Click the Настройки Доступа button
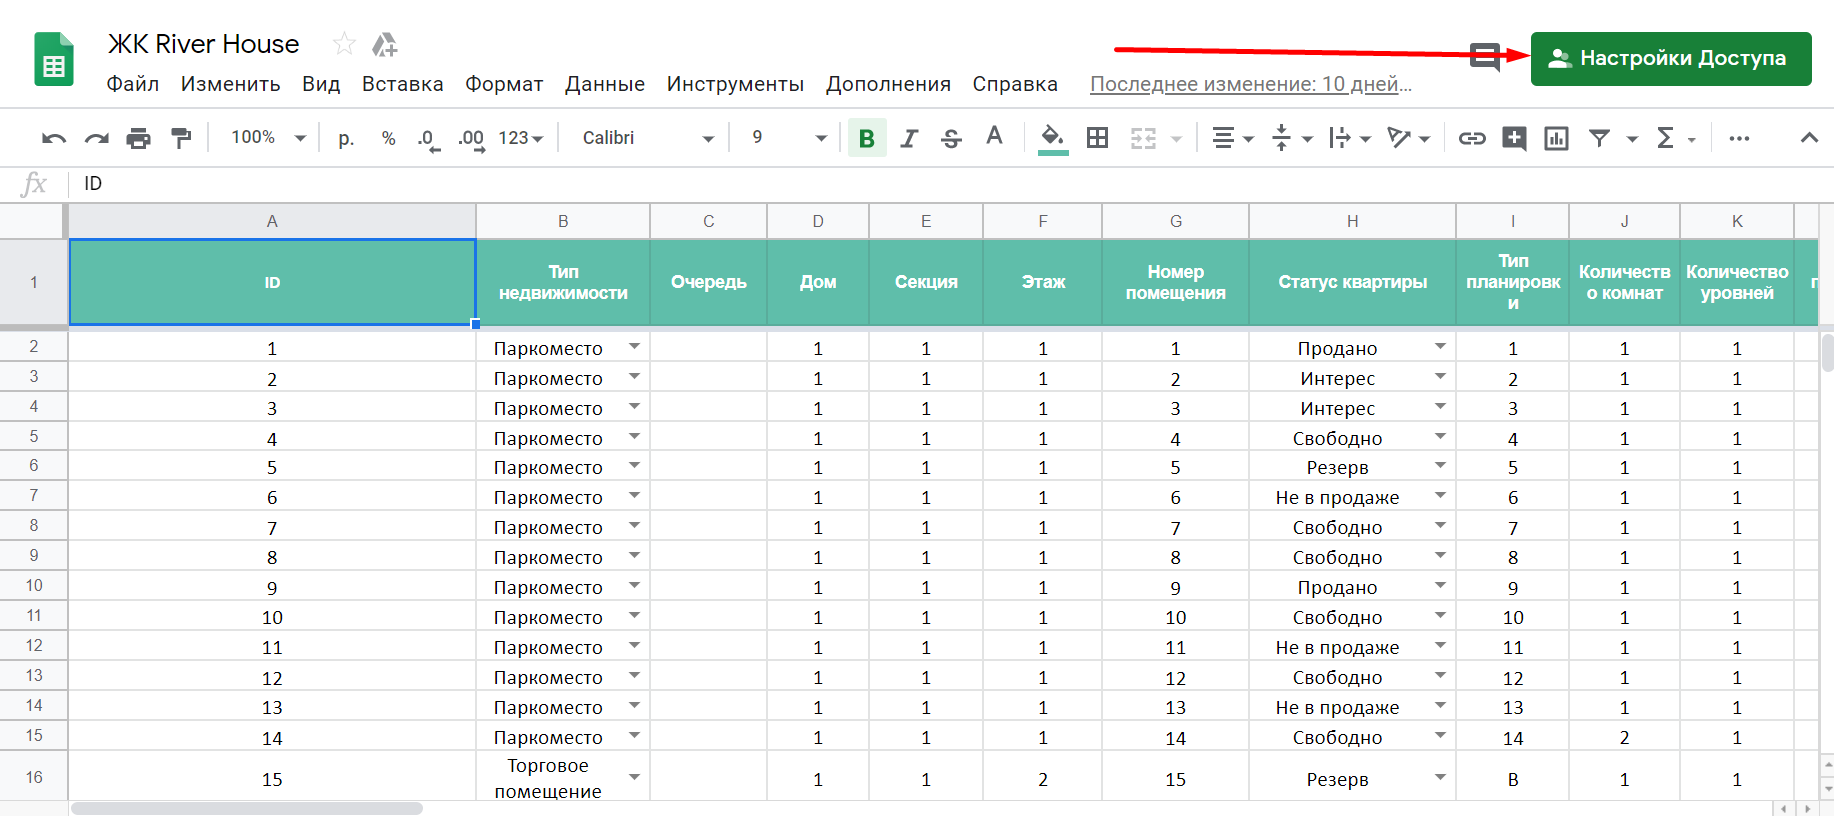The width and height of the screenshot is (1834, 816). click(1670, 58)
